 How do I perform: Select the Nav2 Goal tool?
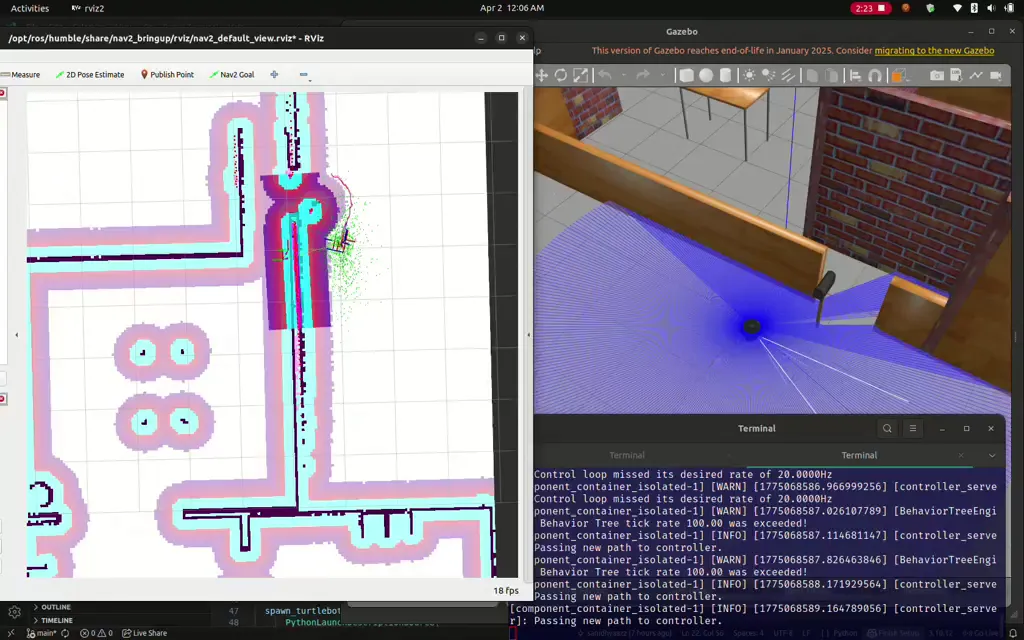pos(232,74)
